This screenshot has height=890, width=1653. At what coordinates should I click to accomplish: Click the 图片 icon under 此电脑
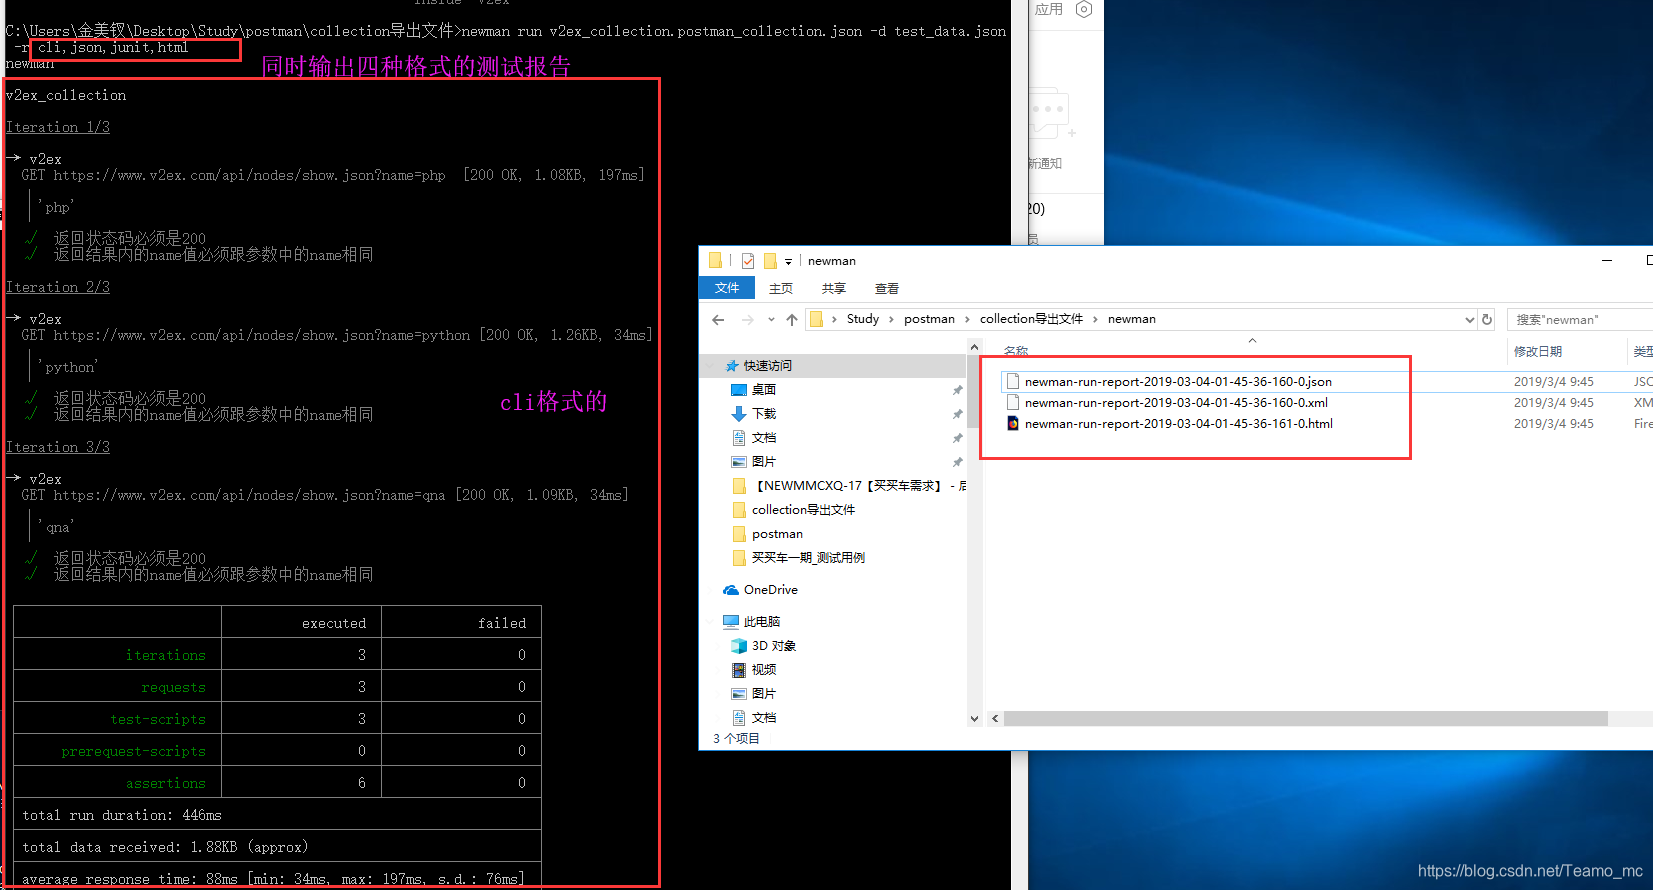tap(739, 694)
